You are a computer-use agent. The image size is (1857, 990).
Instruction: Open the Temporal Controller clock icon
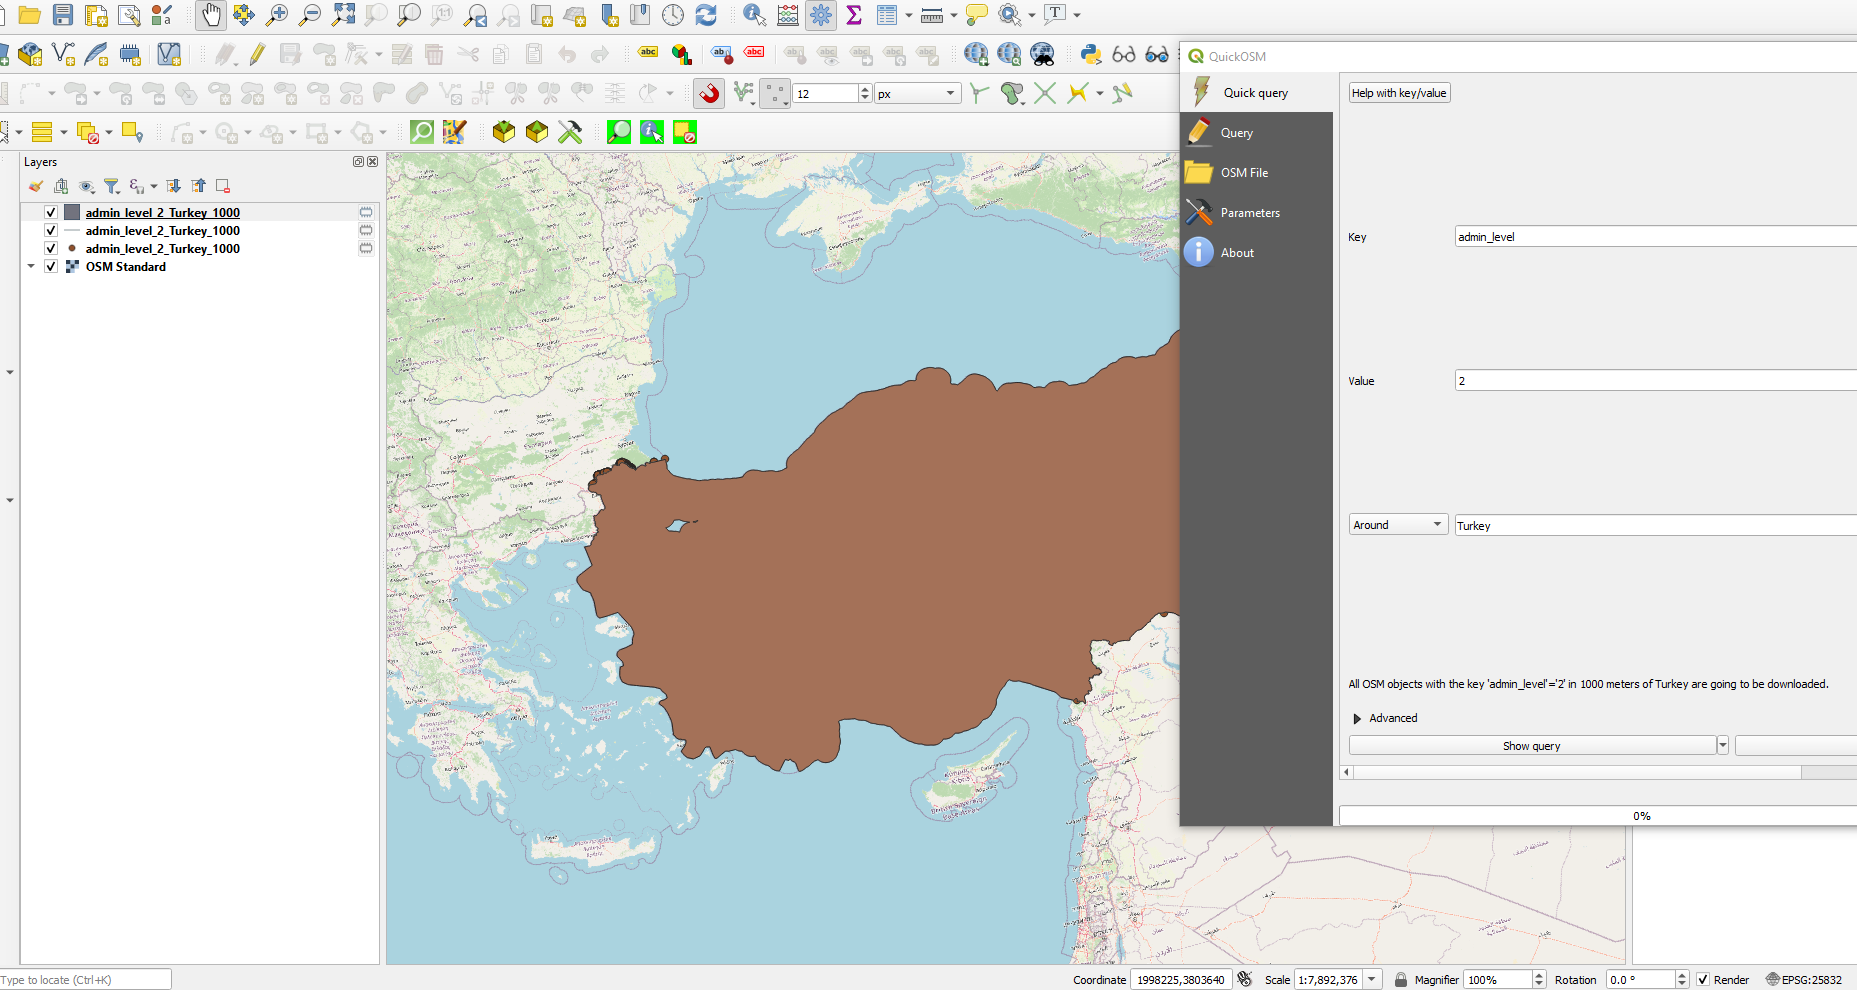[x=673, y=15]
